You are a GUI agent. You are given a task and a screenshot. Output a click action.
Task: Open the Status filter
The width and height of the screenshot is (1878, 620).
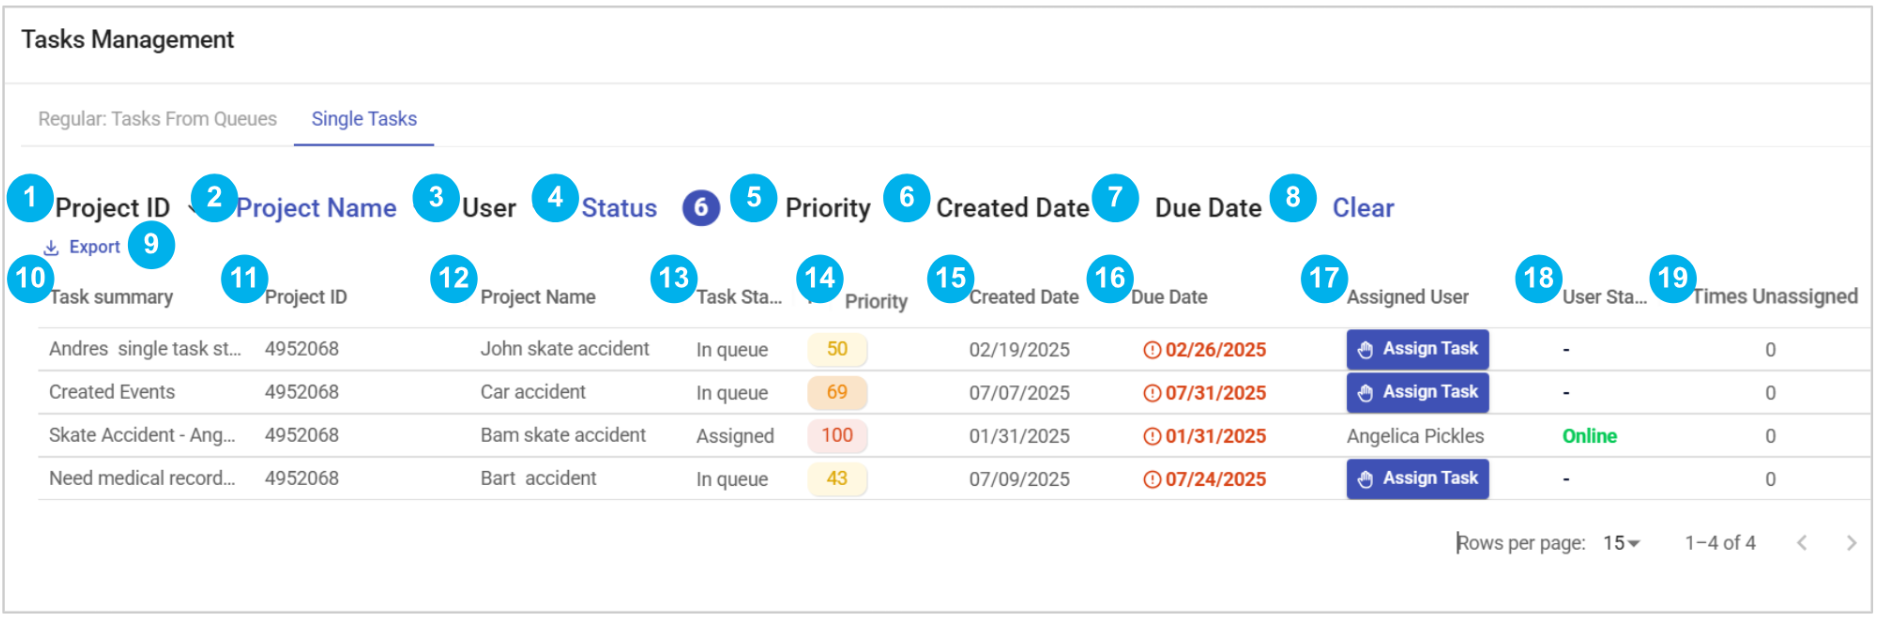point(619,208)
